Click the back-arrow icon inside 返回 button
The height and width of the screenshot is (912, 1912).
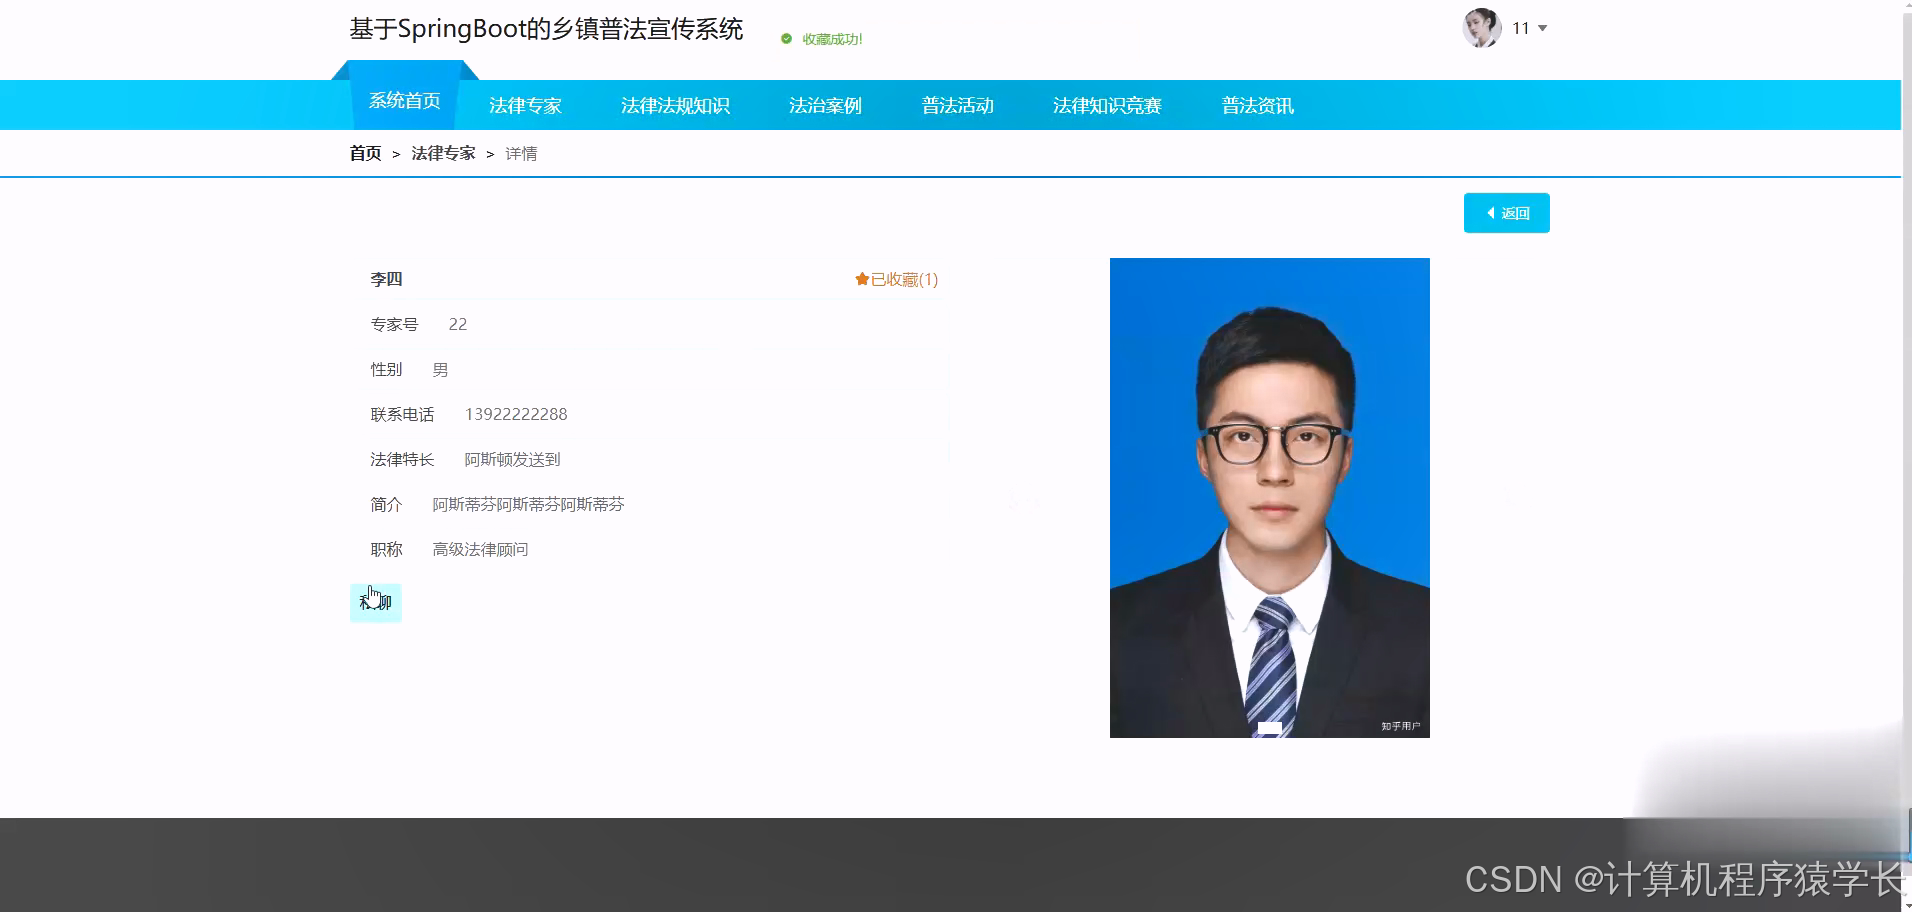point(1490,213)
